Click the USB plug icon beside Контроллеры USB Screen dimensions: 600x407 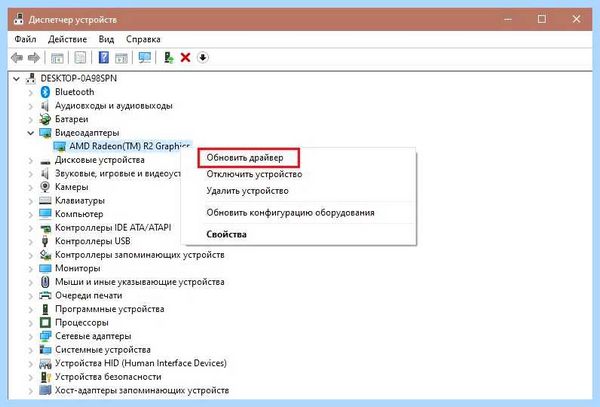click(x=45, y=241)
